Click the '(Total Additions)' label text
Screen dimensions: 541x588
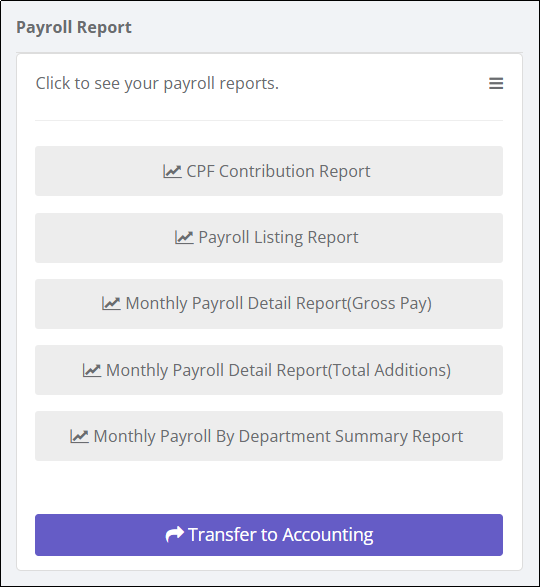389,370
